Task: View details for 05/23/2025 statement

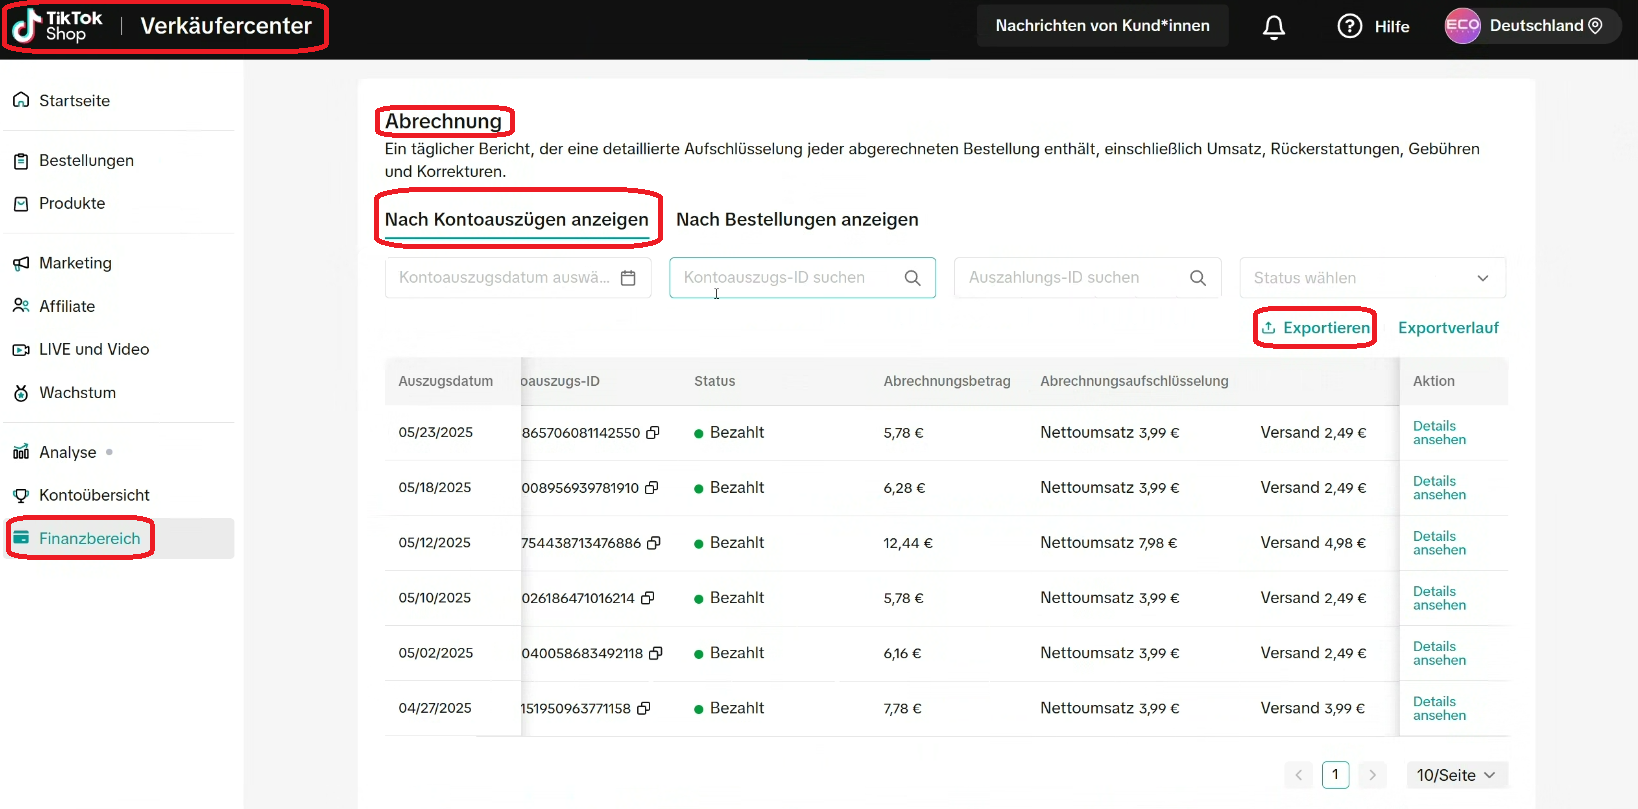Action: 1439,433
